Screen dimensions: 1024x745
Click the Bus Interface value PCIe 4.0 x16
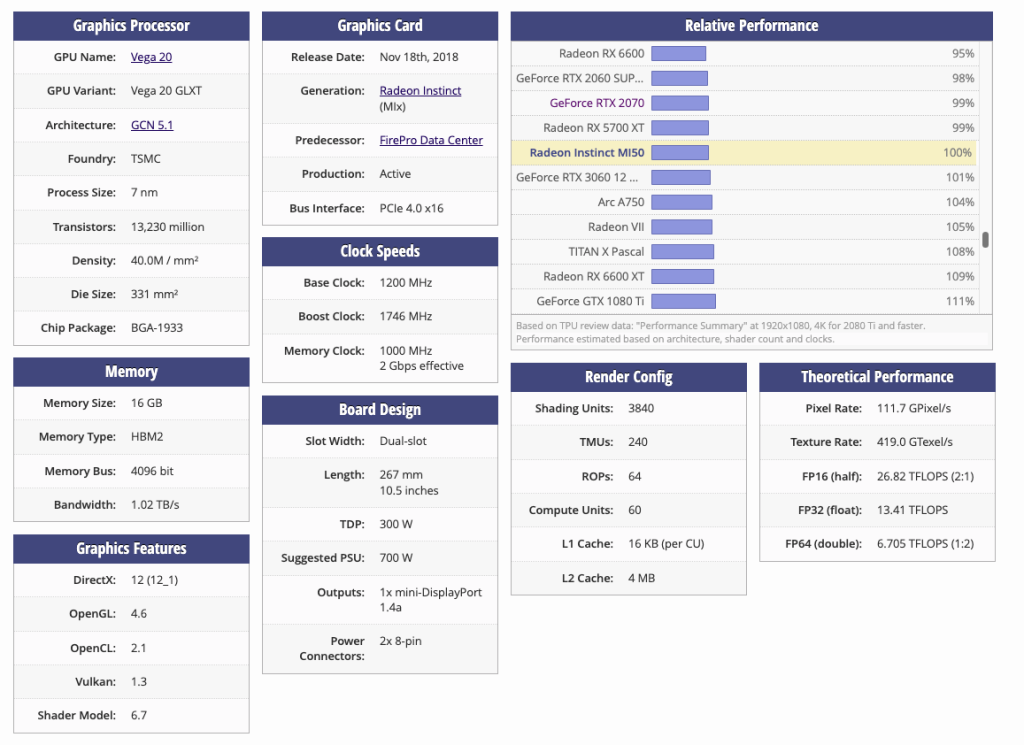[x=411, y=208]
